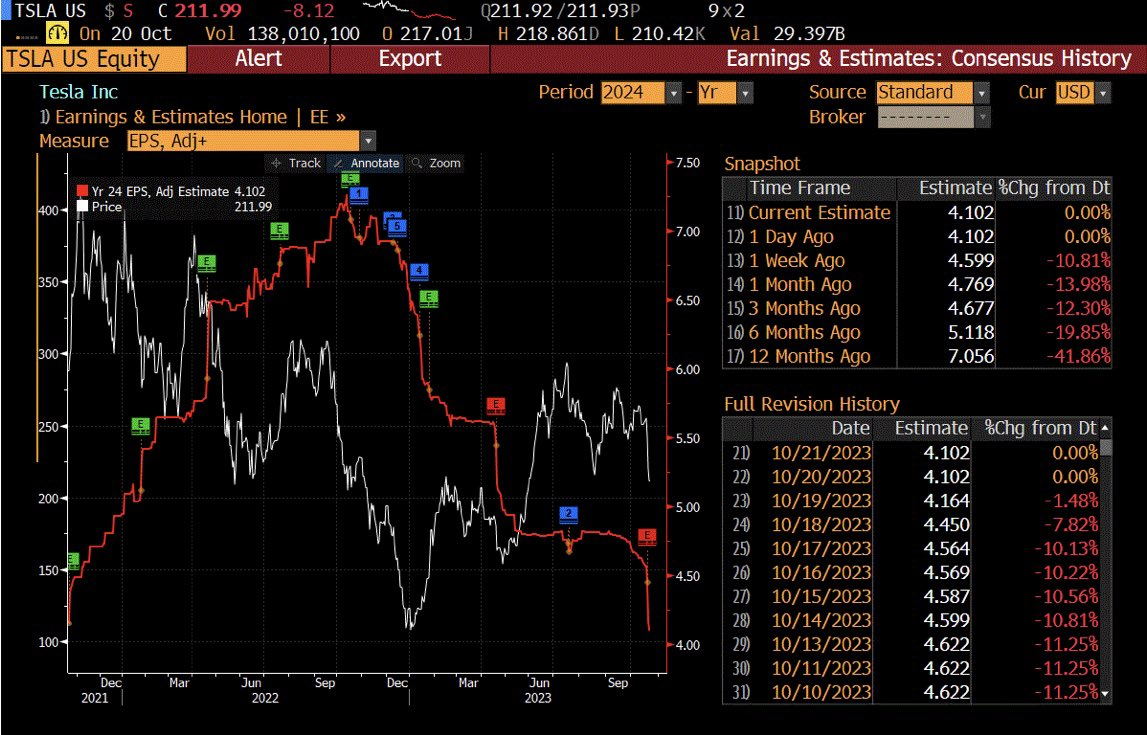Click the Track crosshair icon on the chart

point(277,163)
